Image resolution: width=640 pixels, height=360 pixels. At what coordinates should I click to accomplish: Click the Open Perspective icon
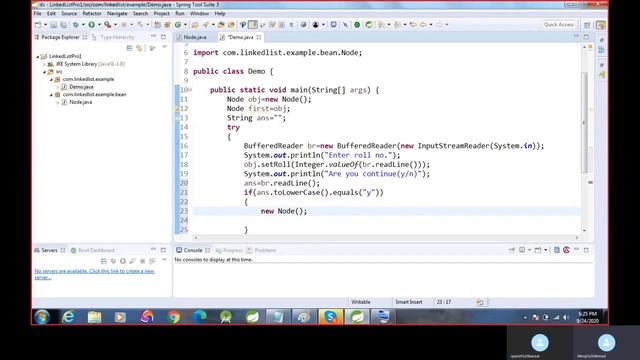(x=587, y=25)
